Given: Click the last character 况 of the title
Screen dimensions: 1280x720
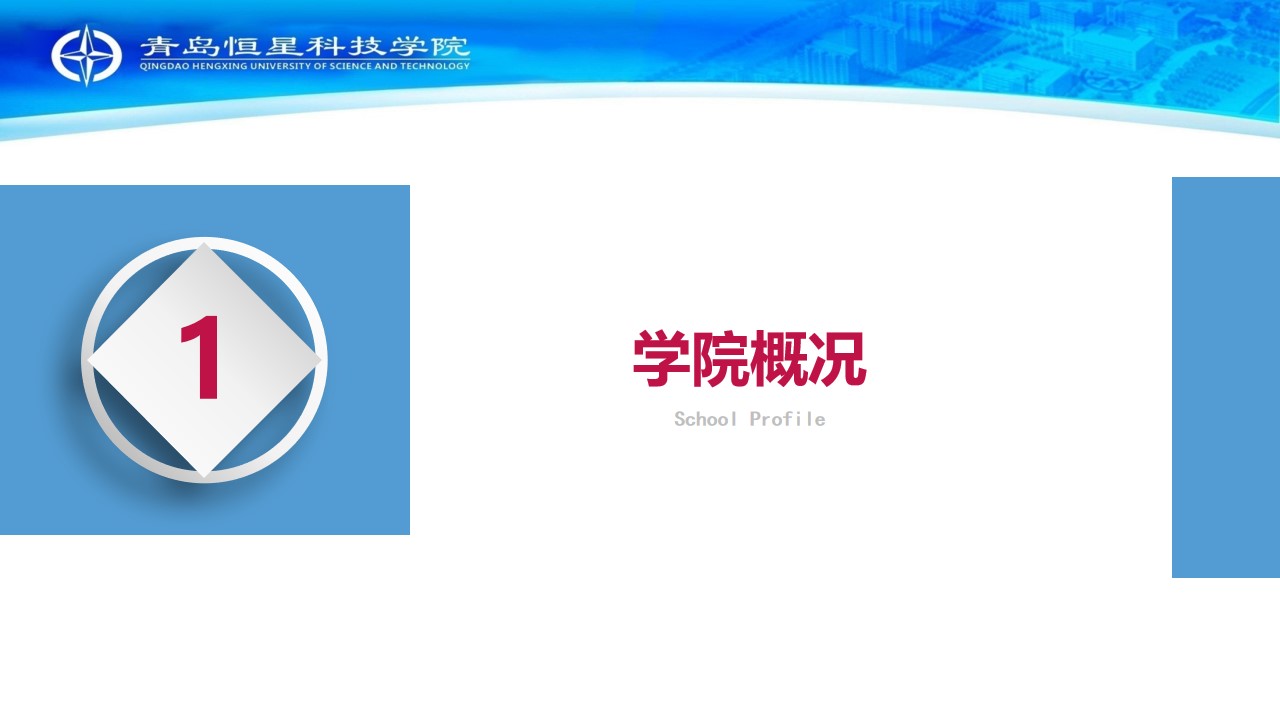Looking at the screenshot, I should 838,359.
